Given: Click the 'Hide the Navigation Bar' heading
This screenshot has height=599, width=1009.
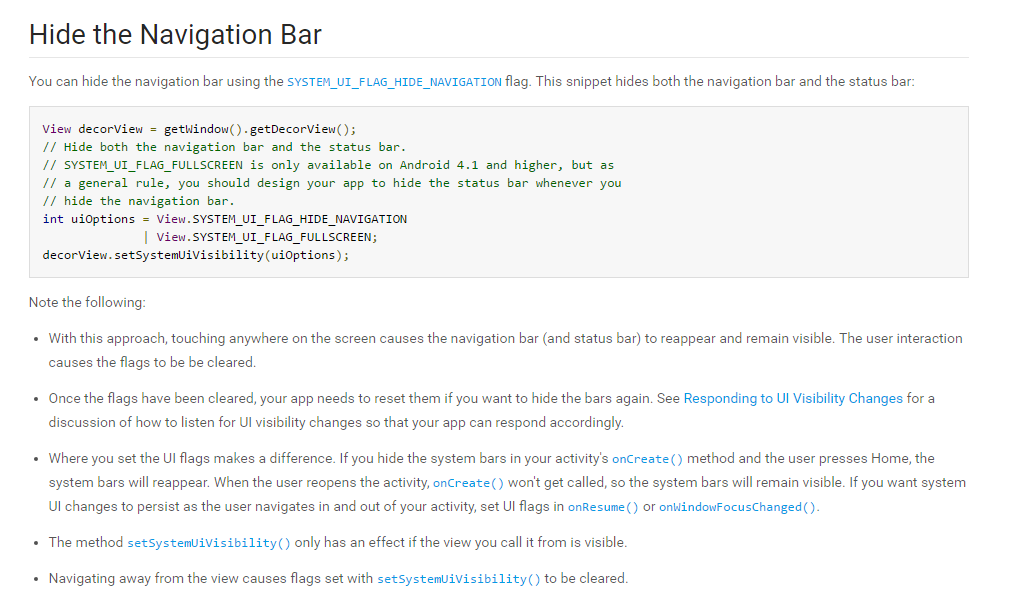Looking at the screenshot, I should [175, 35].
